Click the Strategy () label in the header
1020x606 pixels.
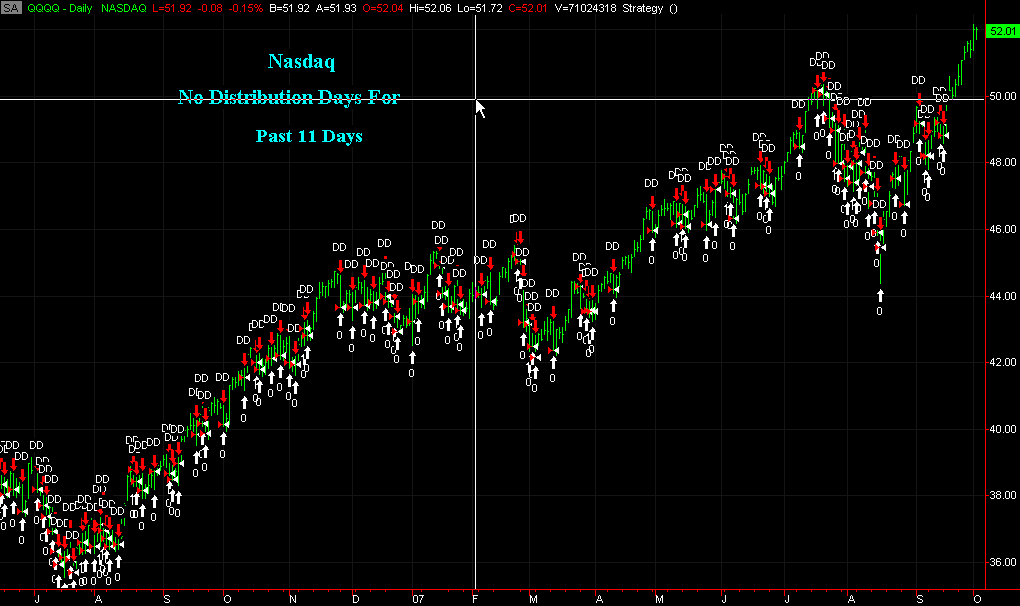(x=650, y=8)
